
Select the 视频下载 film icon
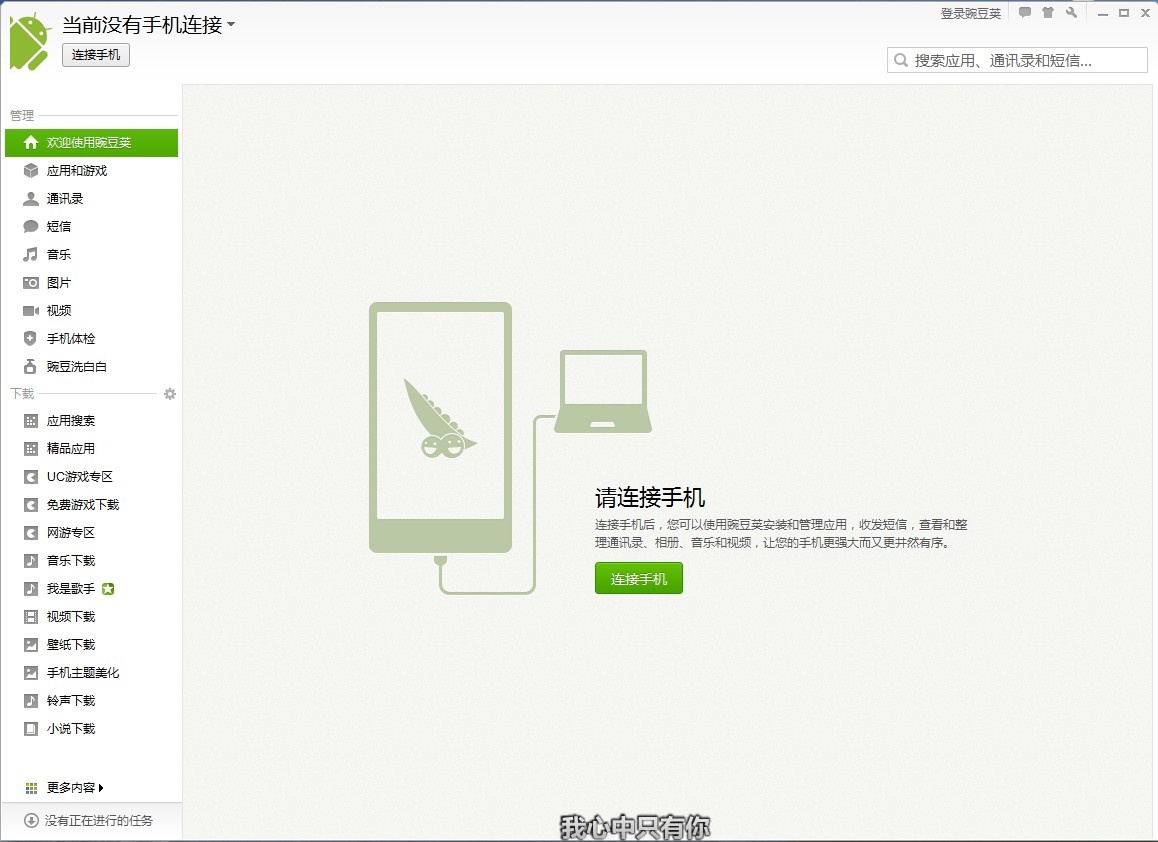pyautogui.click(x=30, y=617)
